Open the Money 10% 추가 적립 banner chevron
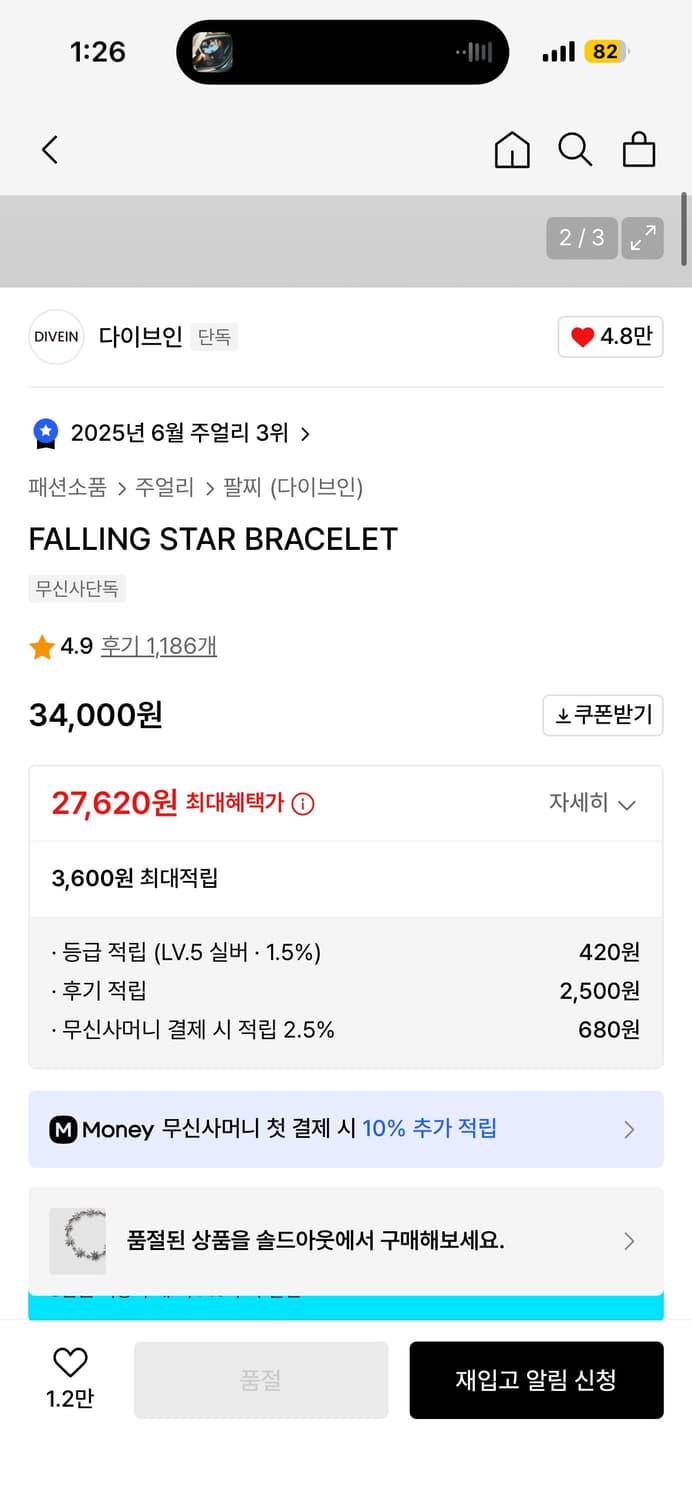The image size is (692, 1500). [x=629, y=1129]
